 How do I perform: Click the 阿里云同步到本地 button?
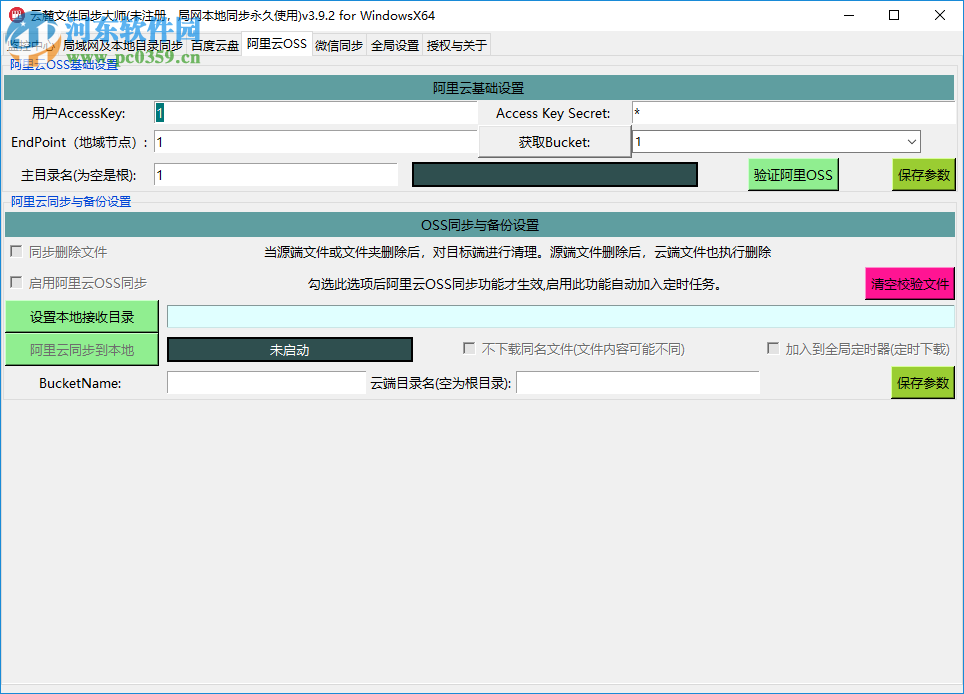click(x=82, y=350)
